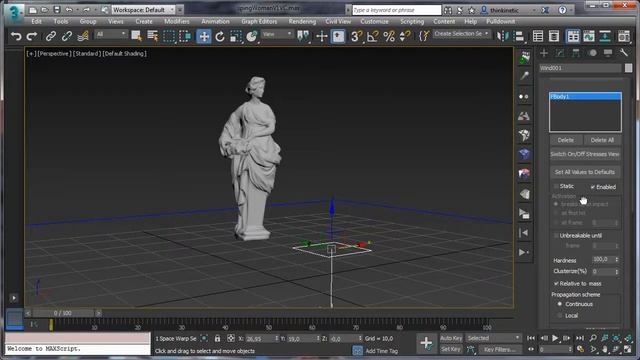Click the object color swatch beside Wind001
The image size is (640, 360).
628,68
